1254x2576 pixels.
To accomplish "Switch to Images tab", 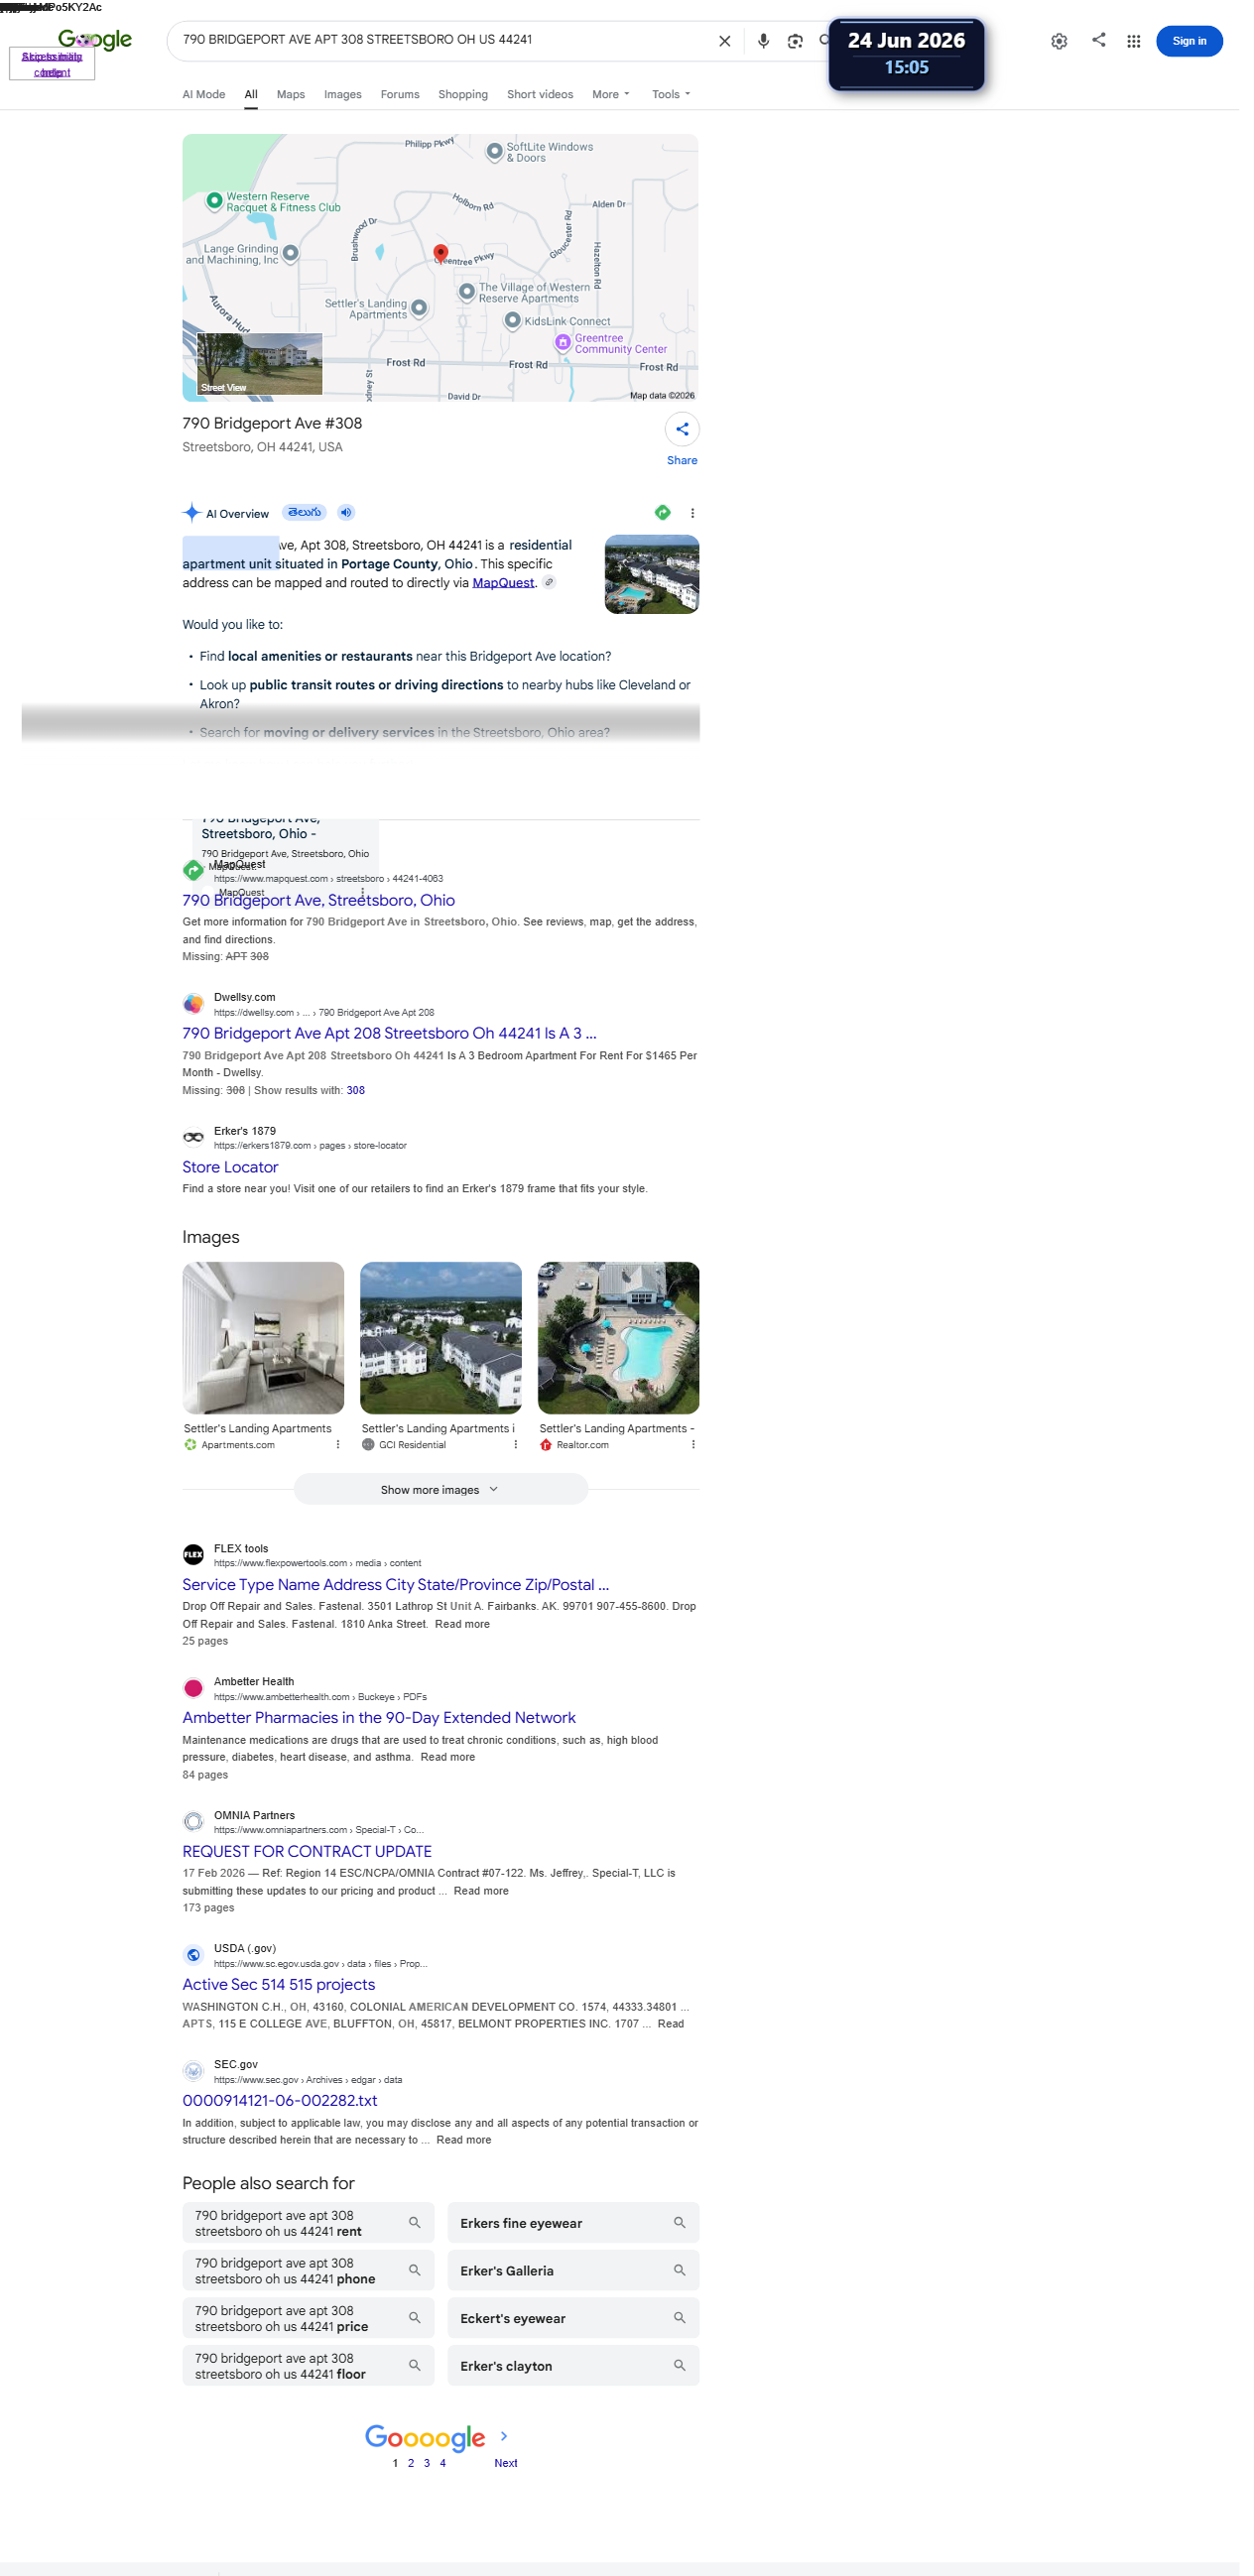I will tap(346, 95).
